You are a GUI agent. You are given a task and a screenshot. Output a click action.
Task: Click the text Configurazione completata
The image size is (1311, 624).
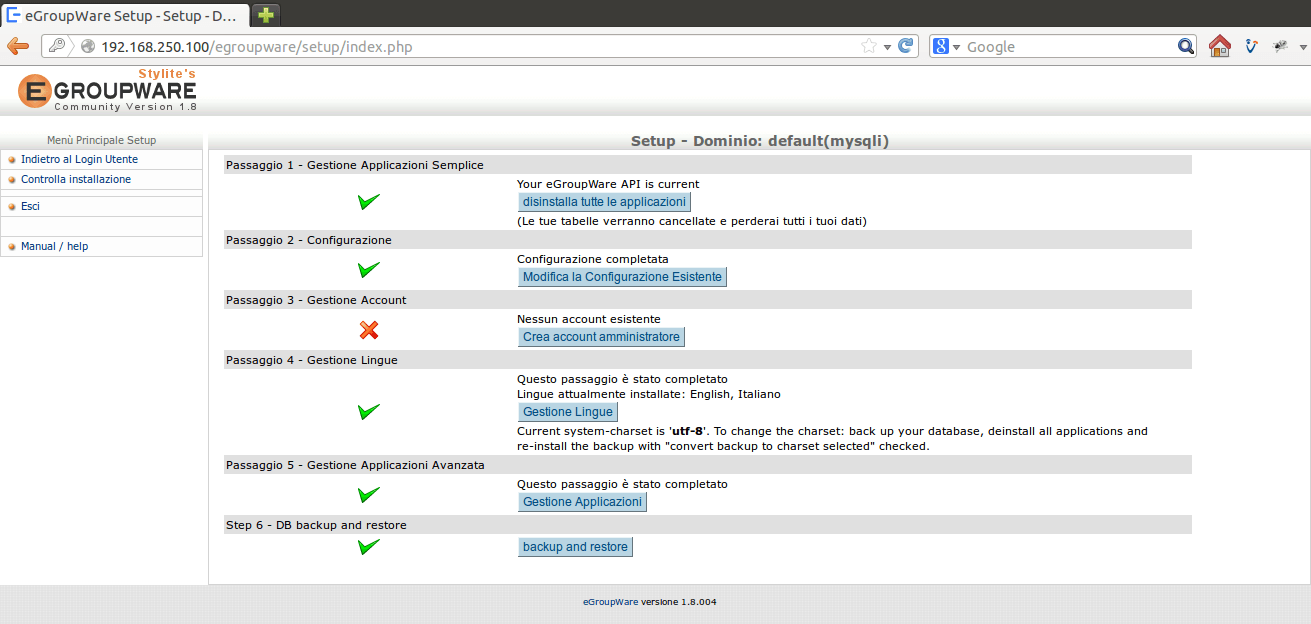click(x=593, y=259)
